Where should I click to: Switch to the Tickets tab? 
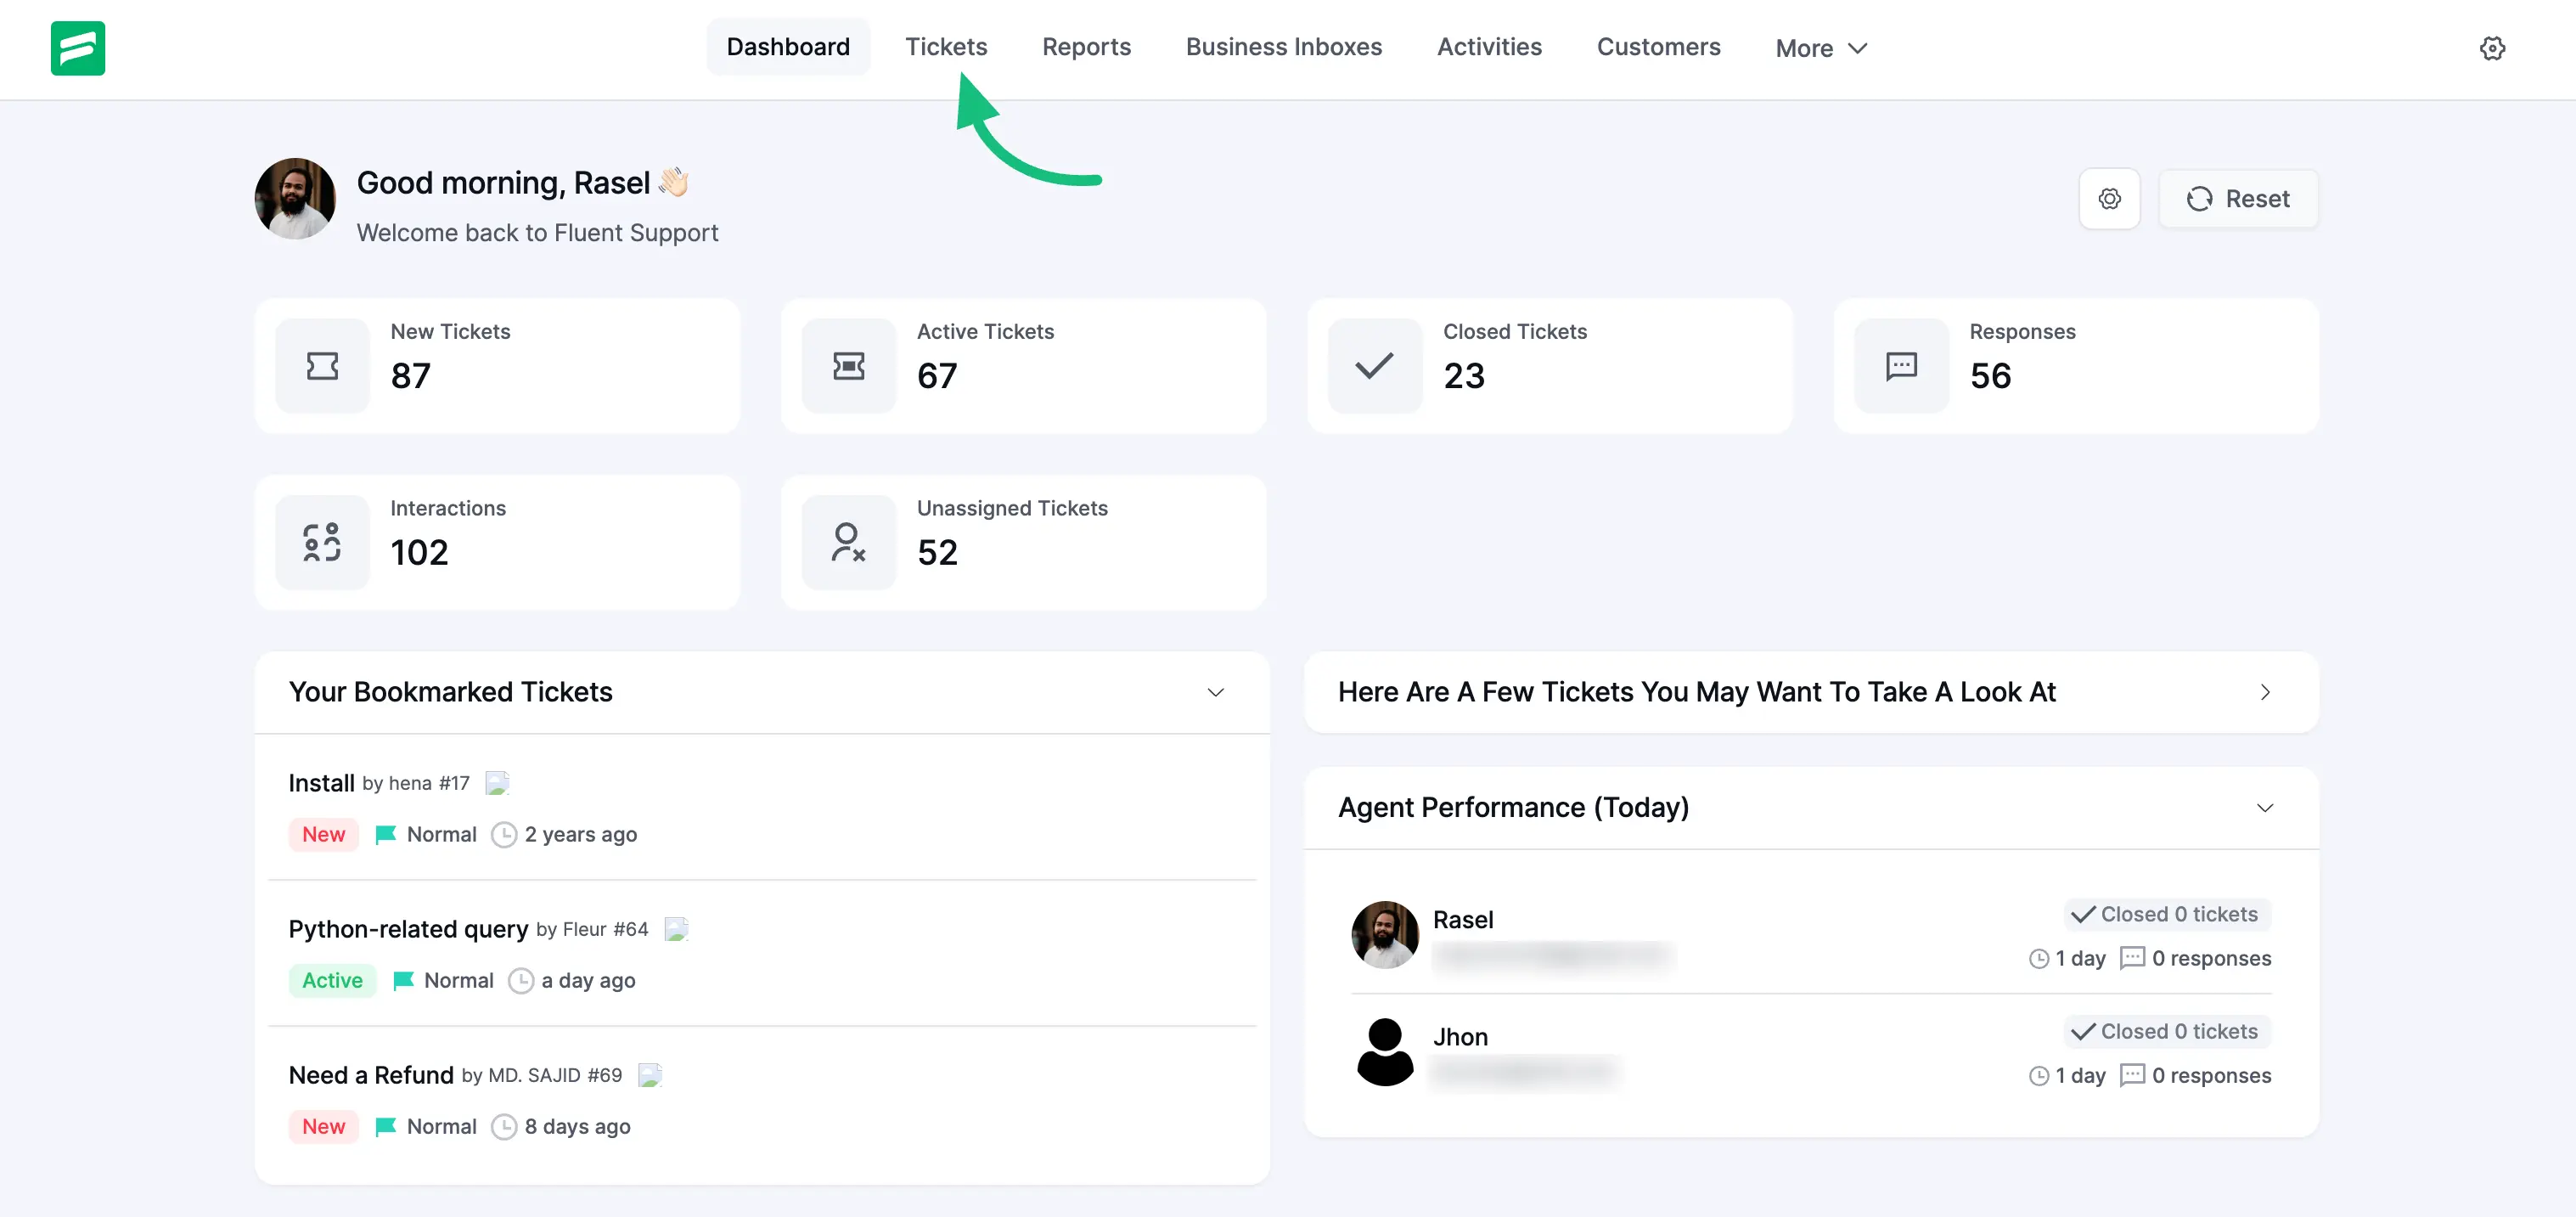click(946, 46)
